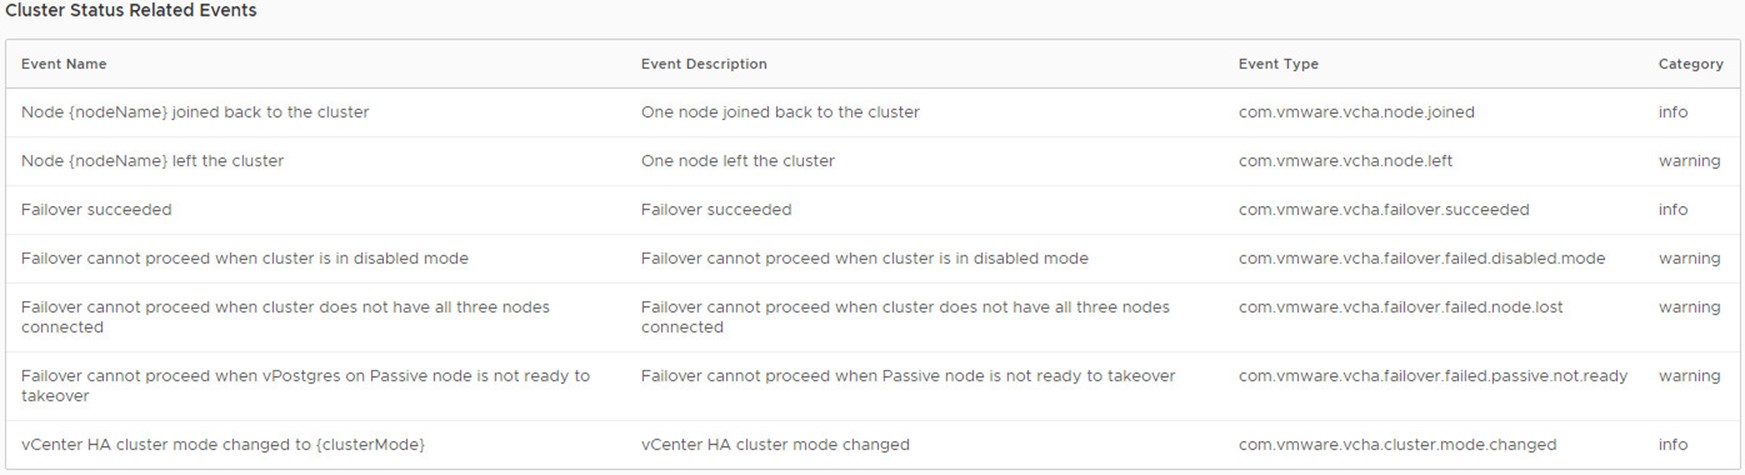Click the 'One node left the cluster' description

pyautogui.click(x=738, y=161)
